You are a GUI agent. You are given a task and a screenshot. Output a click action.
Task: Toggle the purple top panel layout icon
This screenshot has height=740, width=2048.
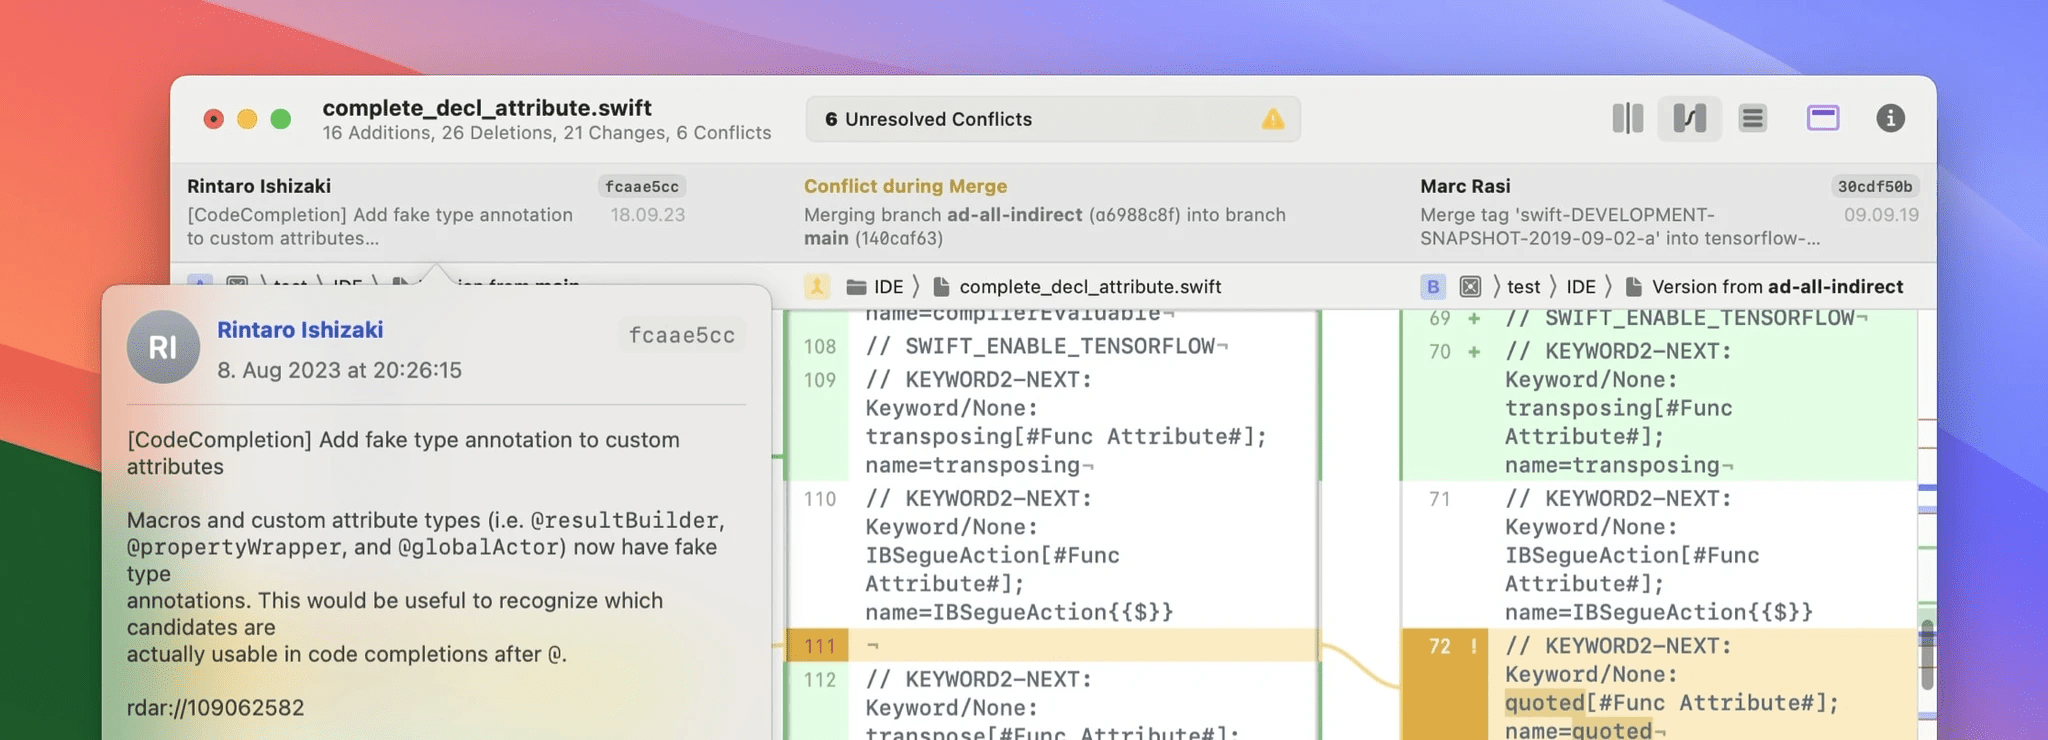pyautogui.click(x=1822, y=119)
